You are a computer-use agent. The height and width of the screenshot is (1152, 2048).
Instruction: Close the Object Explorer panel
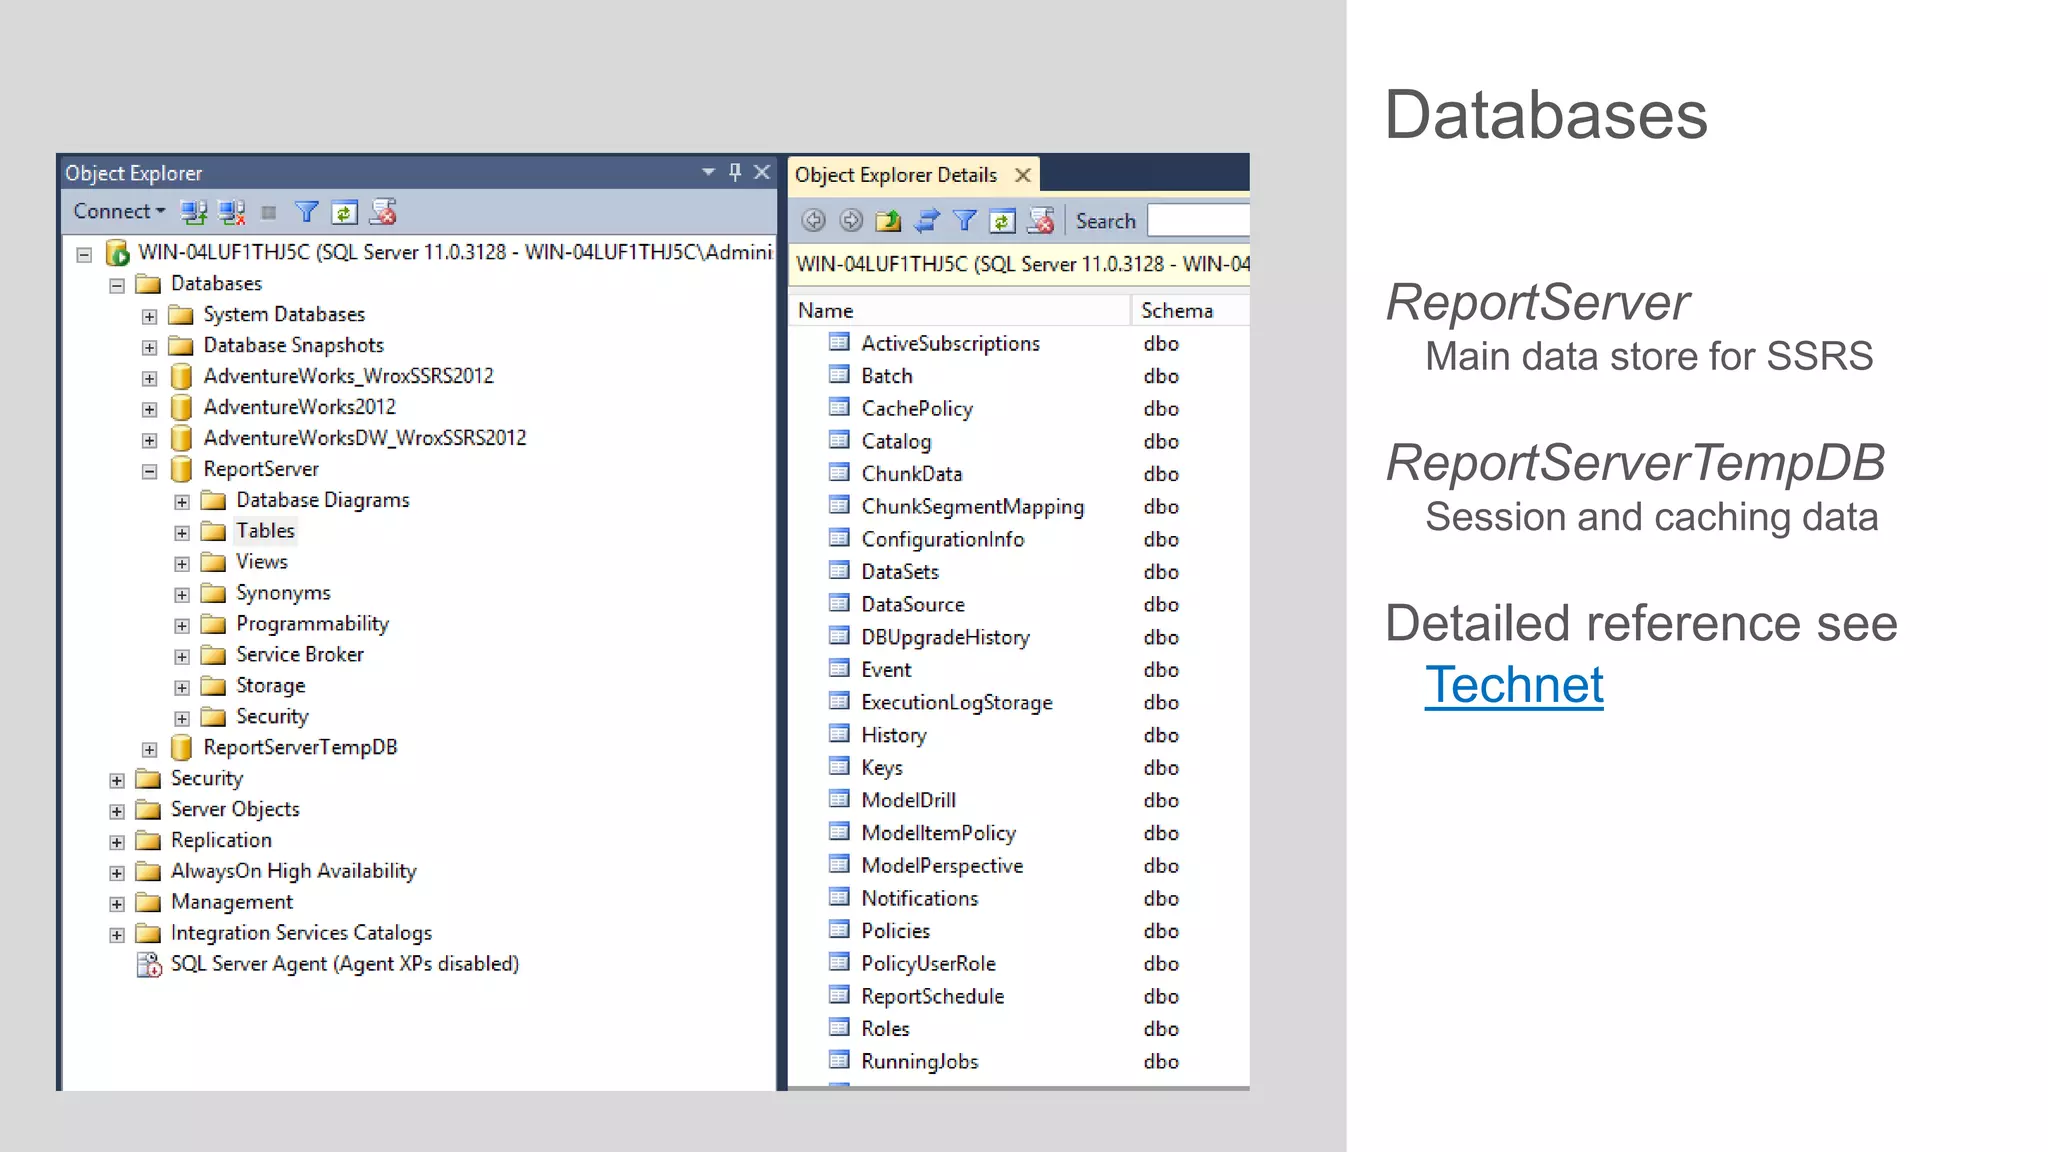(x=762, y=172)
